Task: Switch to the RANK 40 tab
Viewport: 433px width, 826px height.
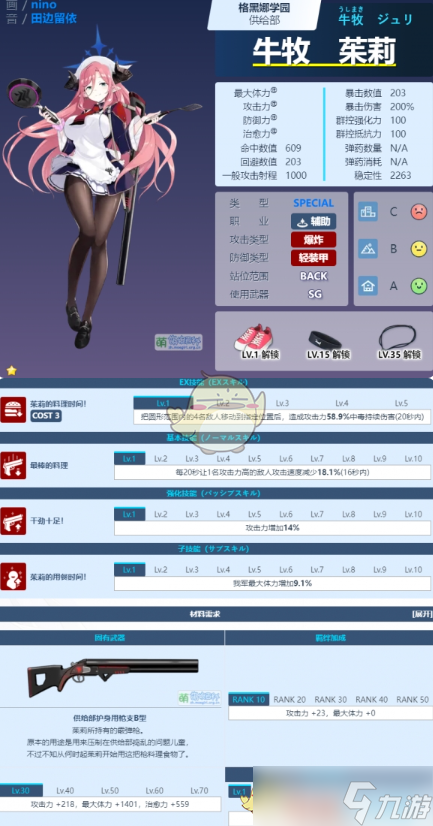Action: pyautogui.click(x=371, y=700)
